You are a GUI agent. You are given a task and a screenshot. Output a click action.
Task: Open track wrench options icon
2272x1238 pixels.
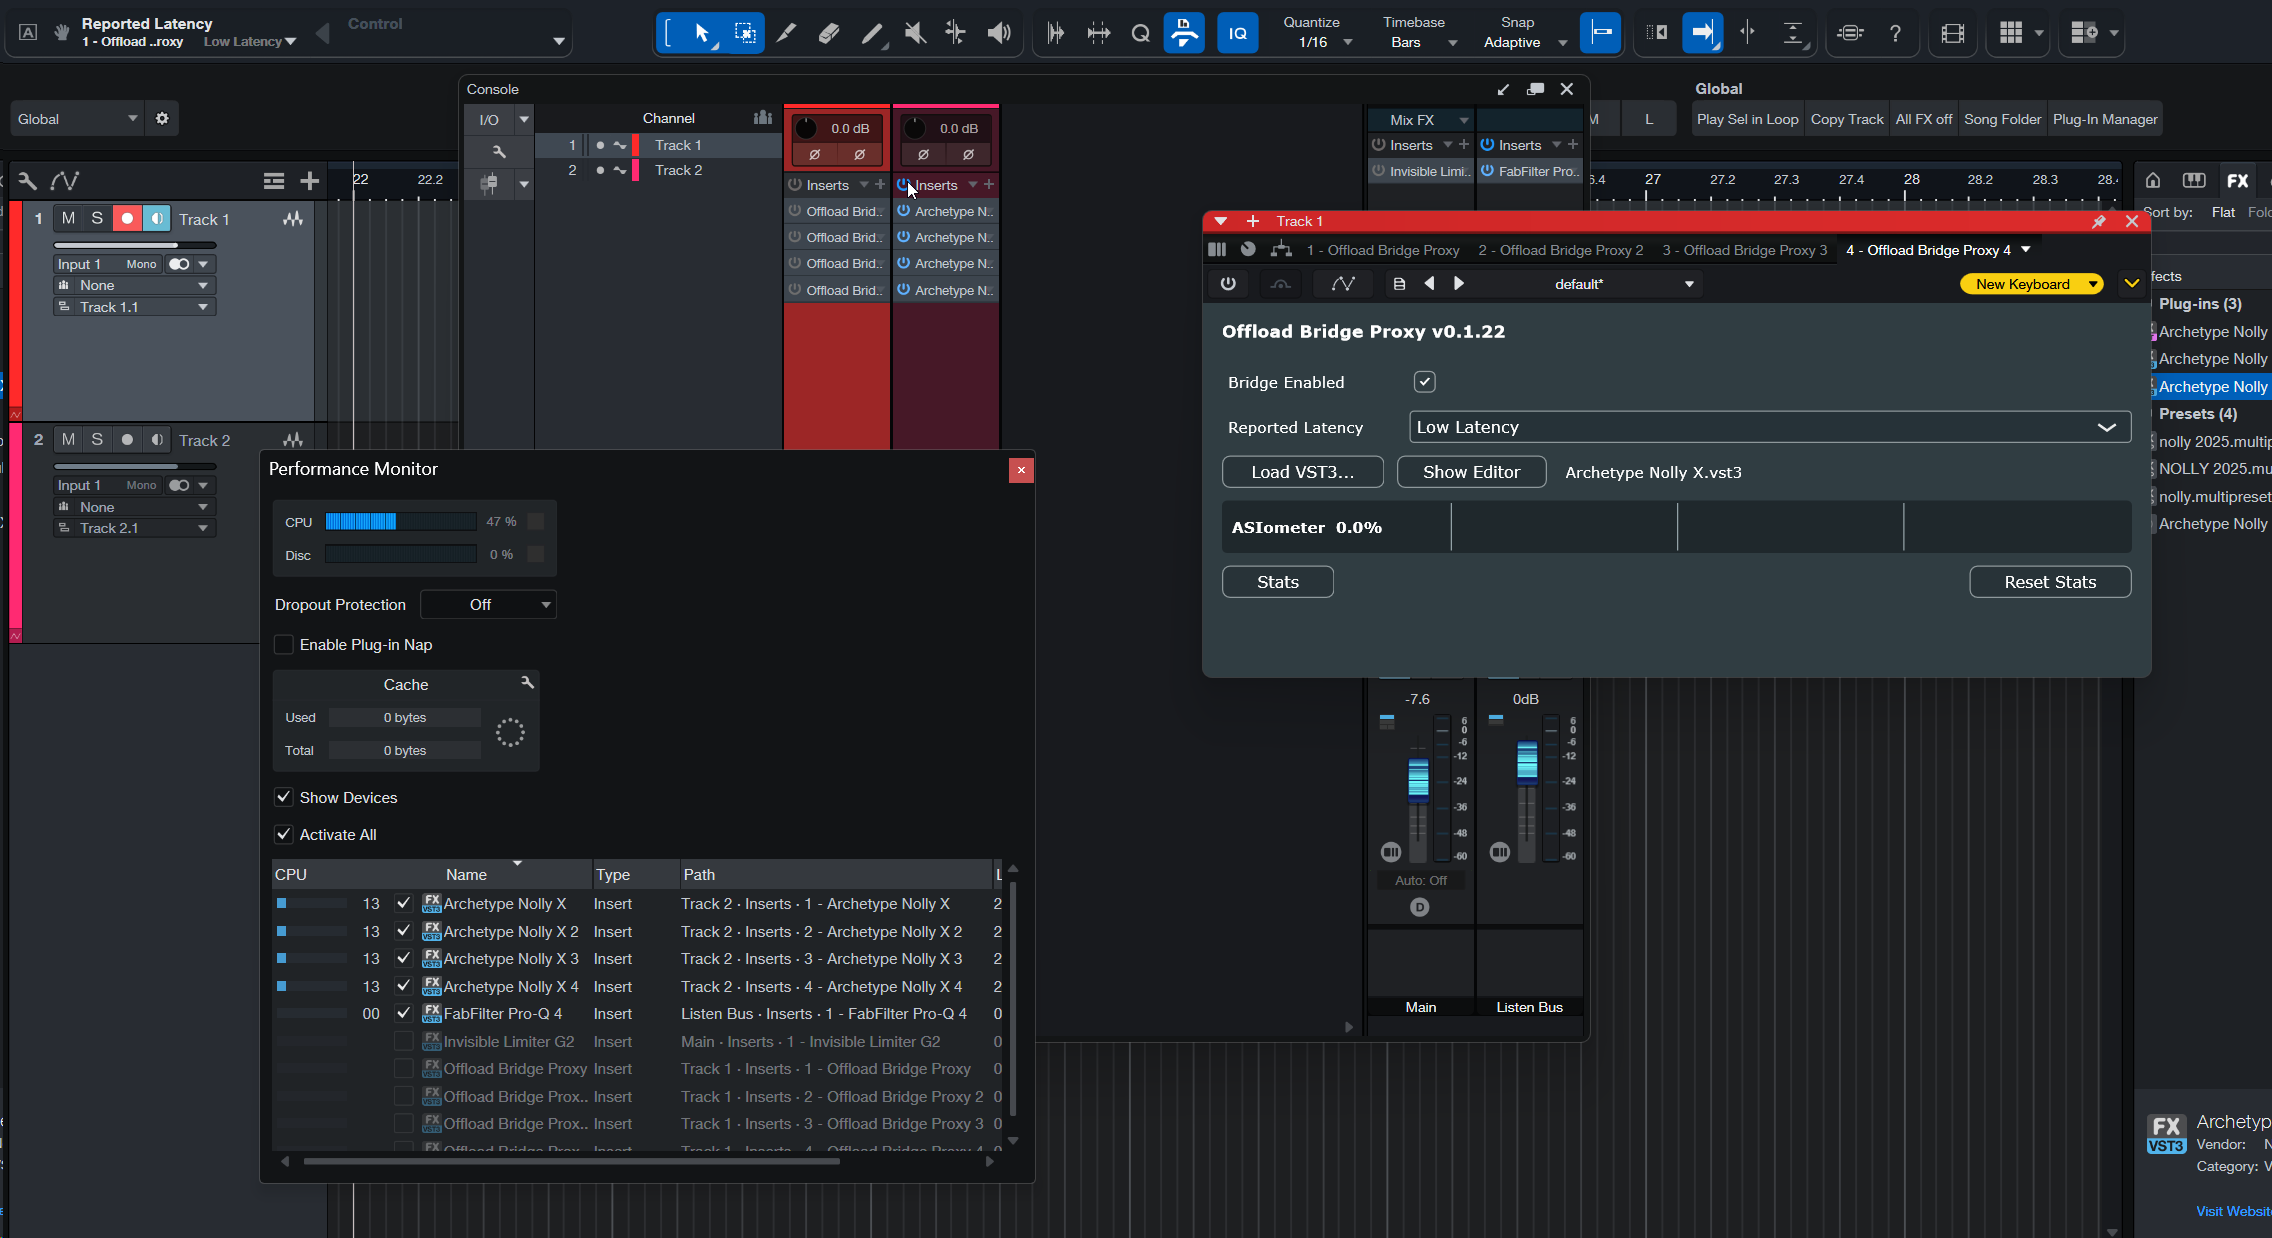[x=27, y=180]
